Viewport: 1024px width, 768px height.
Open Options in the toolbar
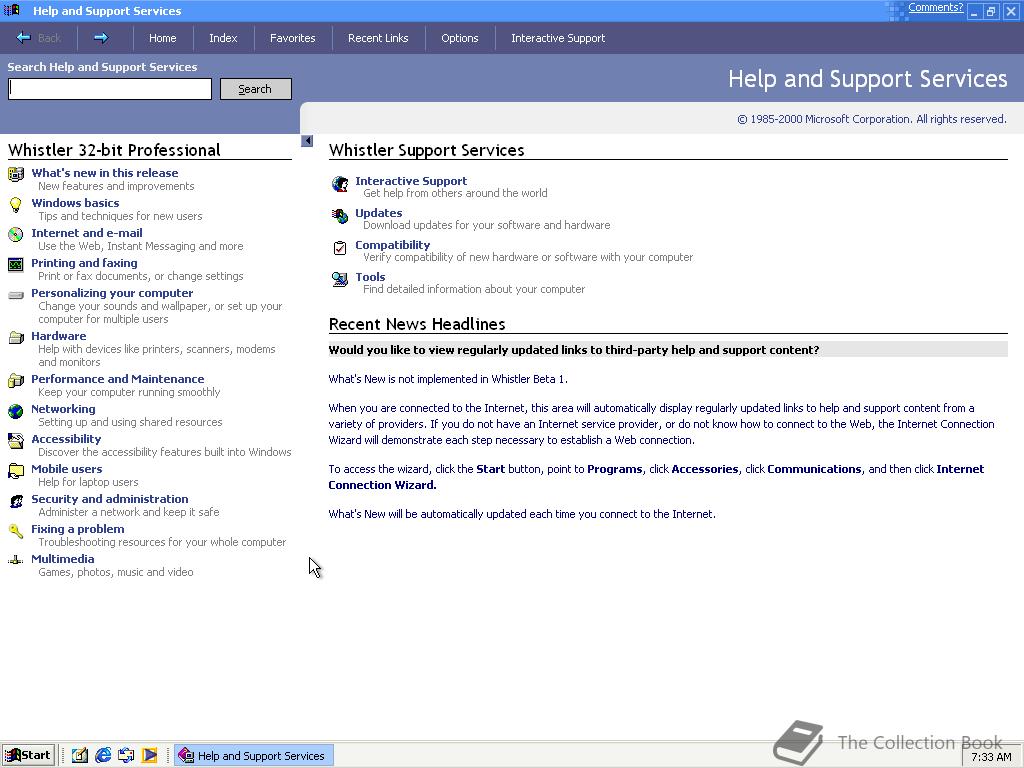(x=460, y=38)
